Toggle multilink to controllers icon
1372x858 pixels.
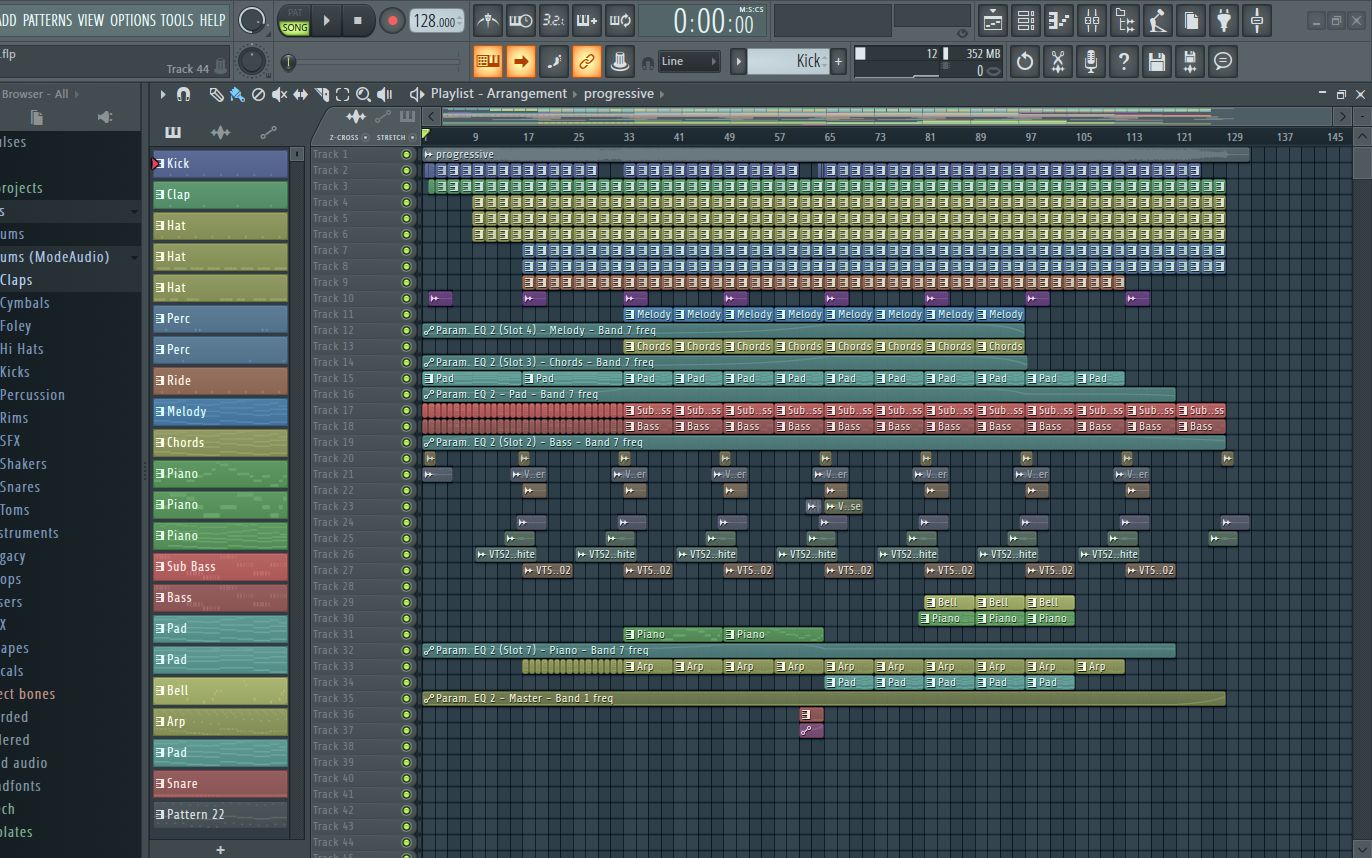tap(587, 61)
